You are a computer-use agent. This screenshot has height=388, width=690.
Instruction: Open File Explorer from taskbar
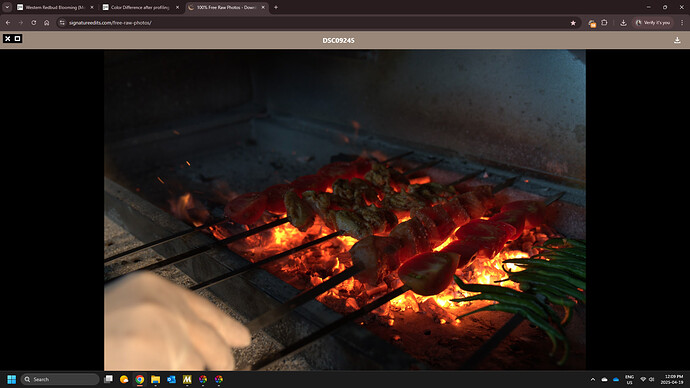tap(155, 379)
